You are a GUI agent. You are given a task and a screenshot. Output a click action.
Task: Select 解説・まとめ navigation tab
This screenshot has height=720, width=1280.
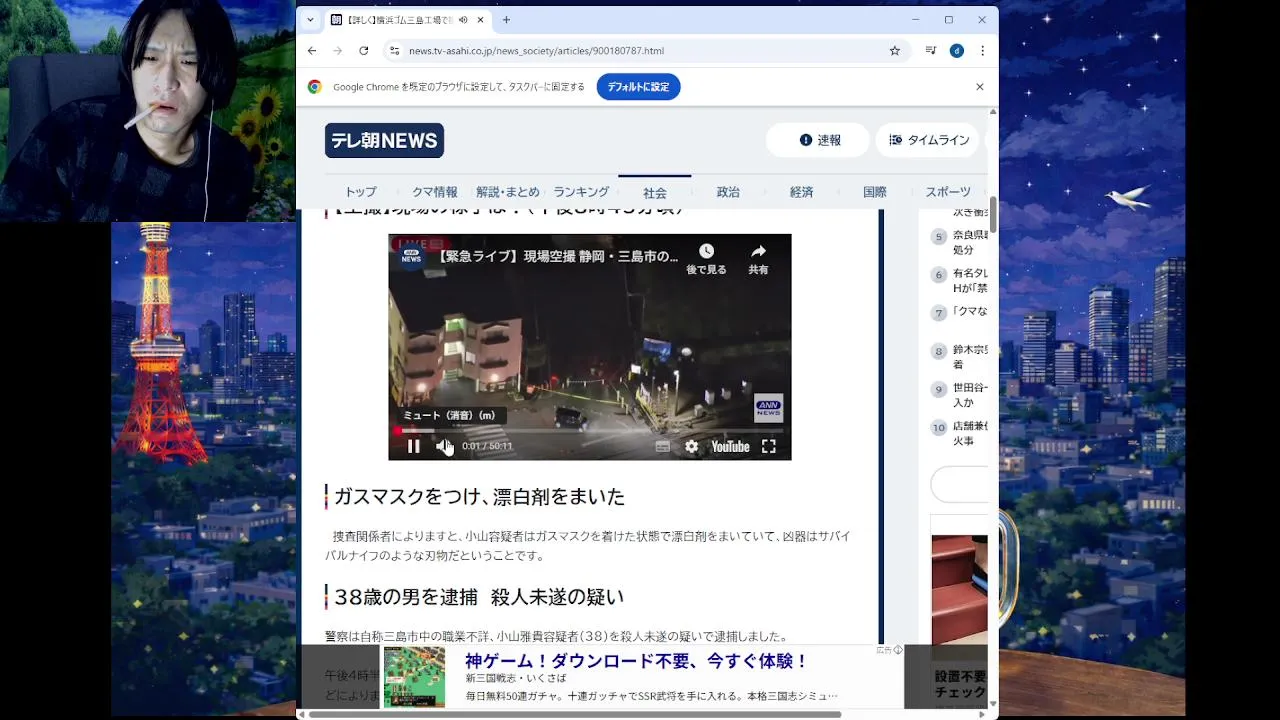tap(508, 192)
